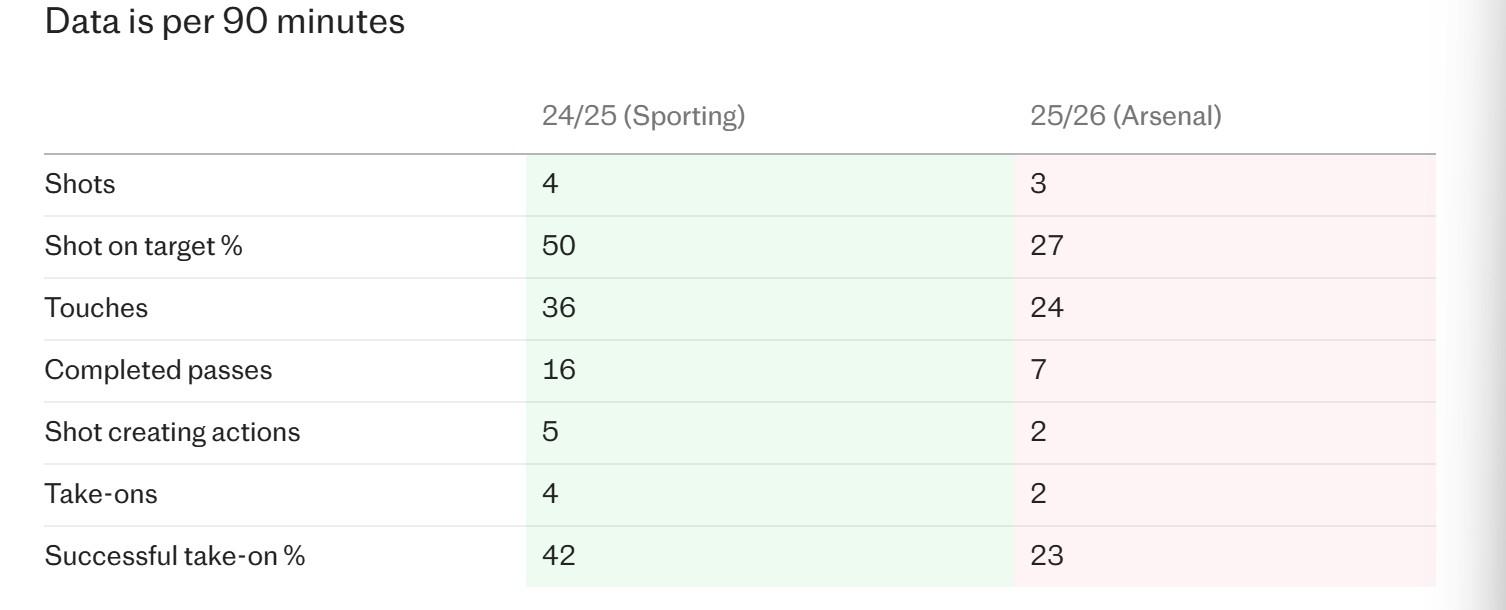Click Sporting's completed passes value 16
This screenshot has width=1506, height=610.
[x=558, y=370]
